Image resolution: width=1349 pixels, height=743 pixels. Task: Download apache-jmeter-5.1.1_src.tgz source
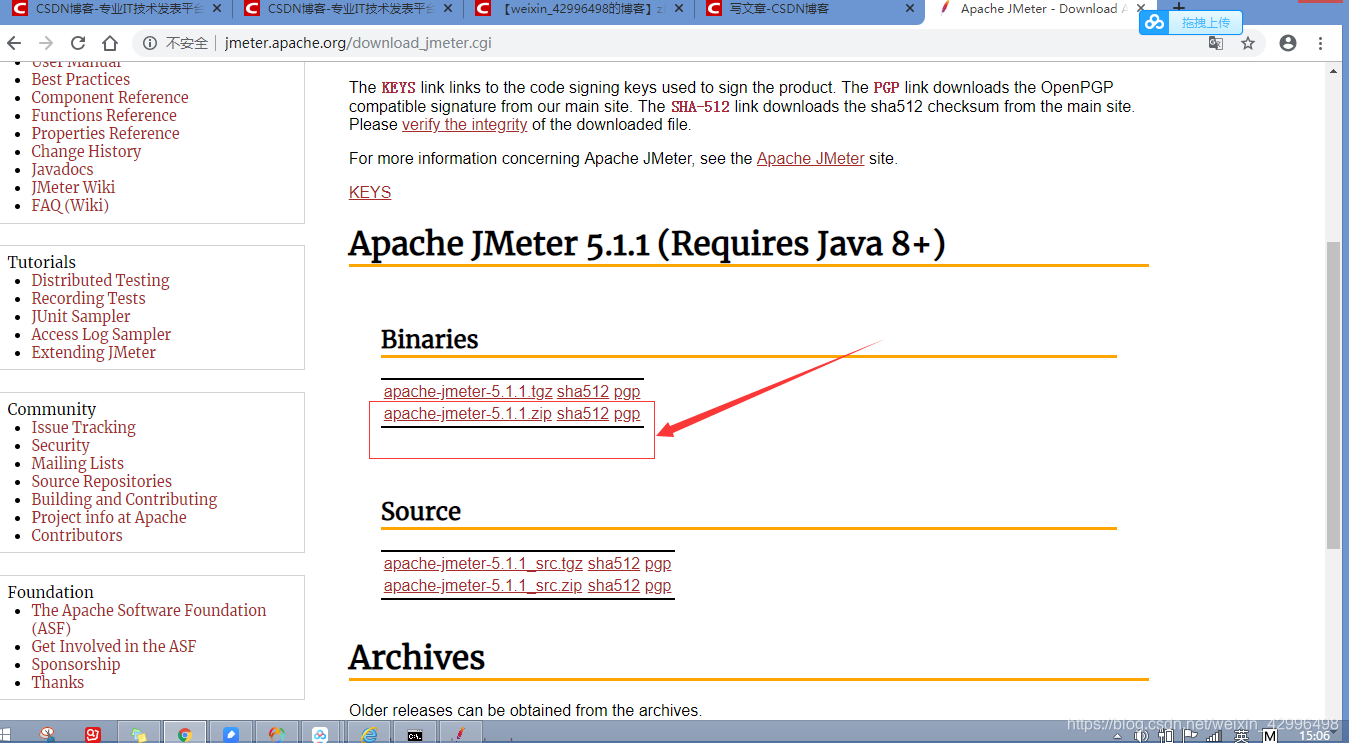click(483, 564)
